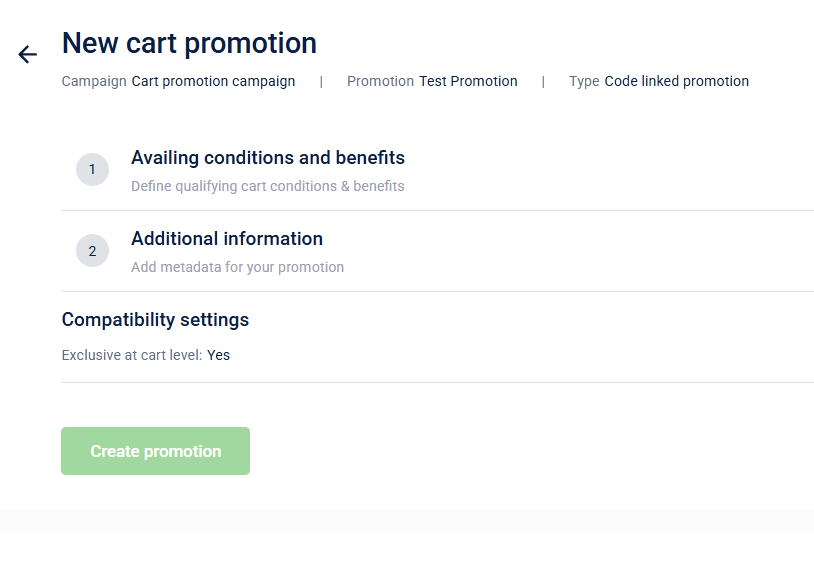Click the Exclusive at cart level label

tap(132, 355)
